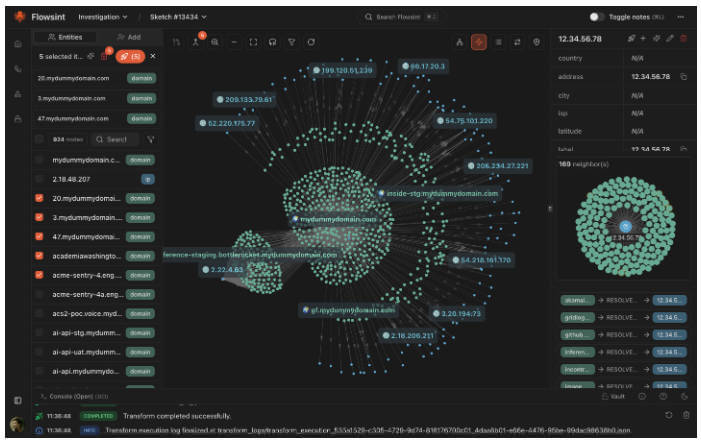Switch to table list view icon
This screenshot has width=701, height=443.
tap(498, 42)
